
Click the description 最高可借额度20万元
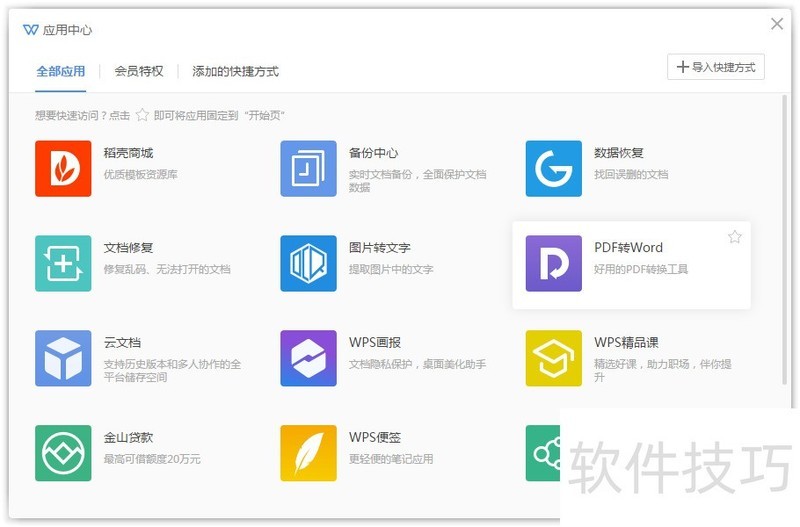pos(152,459)
